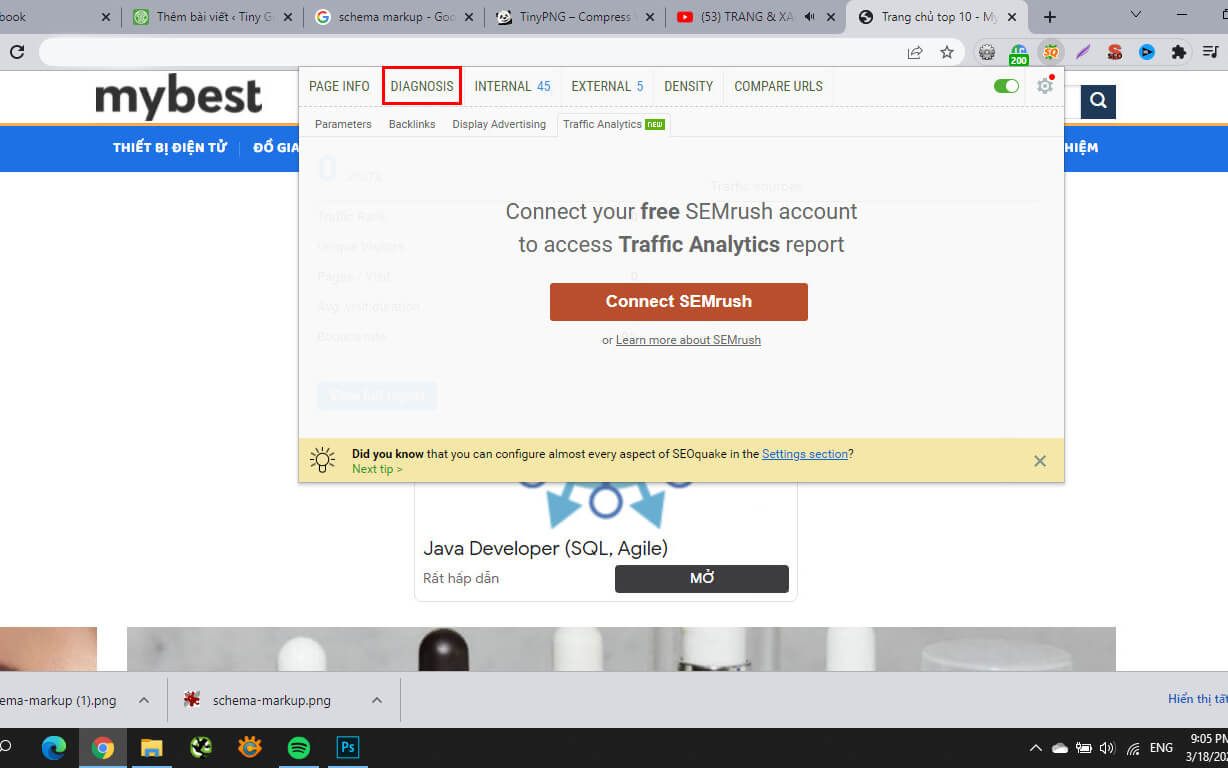This screenshot has height=768, width=1228.
Task: Click the battery status icon in tray
Action: click(x=1084, y=748)
